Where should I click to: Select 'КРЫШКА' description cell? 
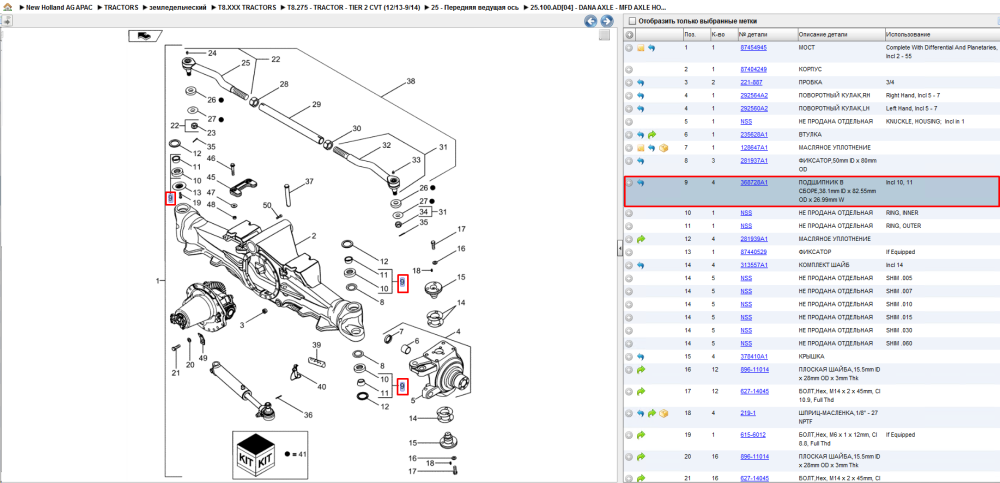click(x=811, y=357)
